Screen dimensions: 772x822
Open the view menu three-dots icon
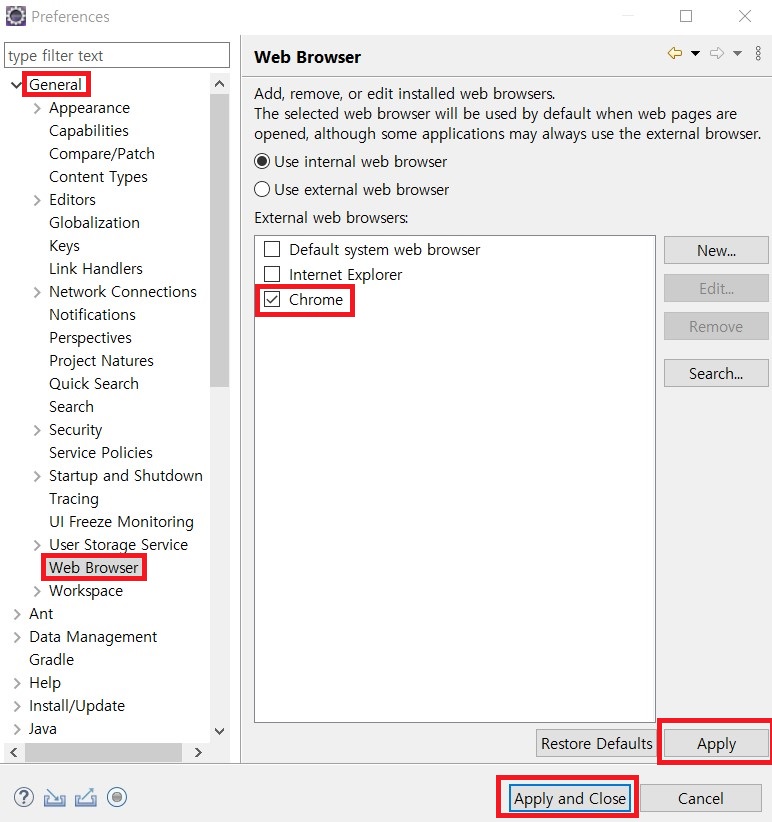click(758, 53)
